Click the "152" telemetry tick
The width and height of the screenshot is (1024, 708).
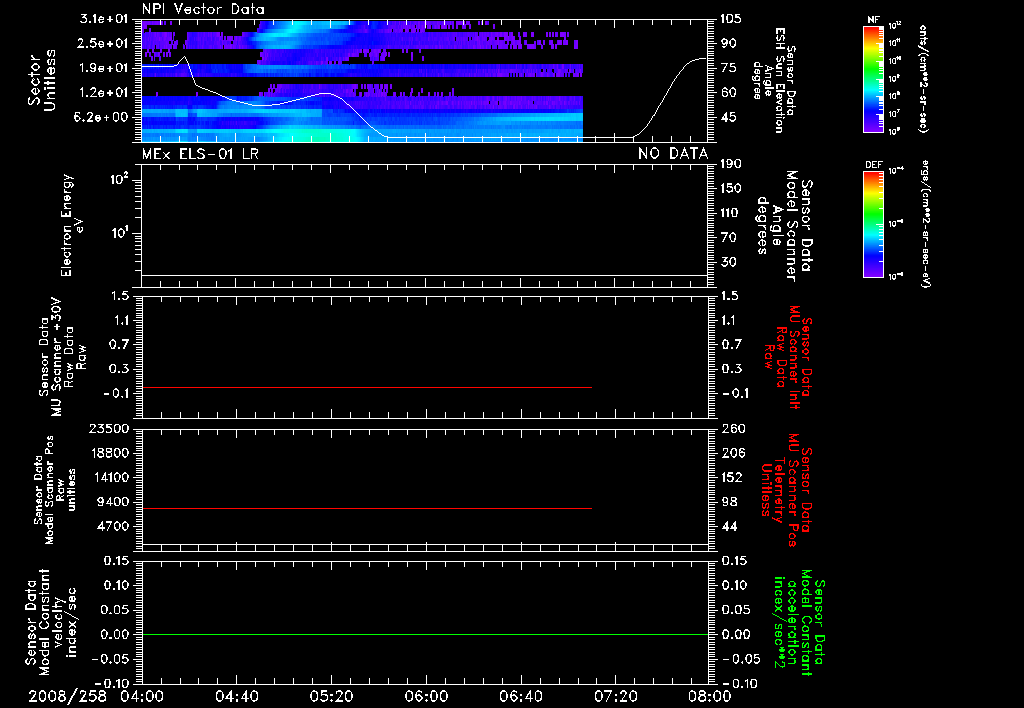coord(732,477)
